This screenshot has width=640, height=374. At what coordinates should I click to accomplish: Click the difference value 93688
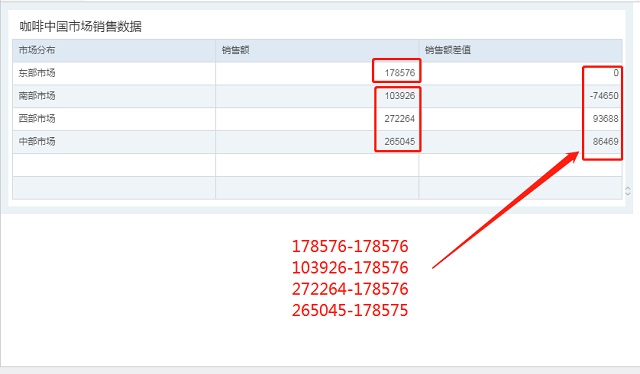click(606, 119)
